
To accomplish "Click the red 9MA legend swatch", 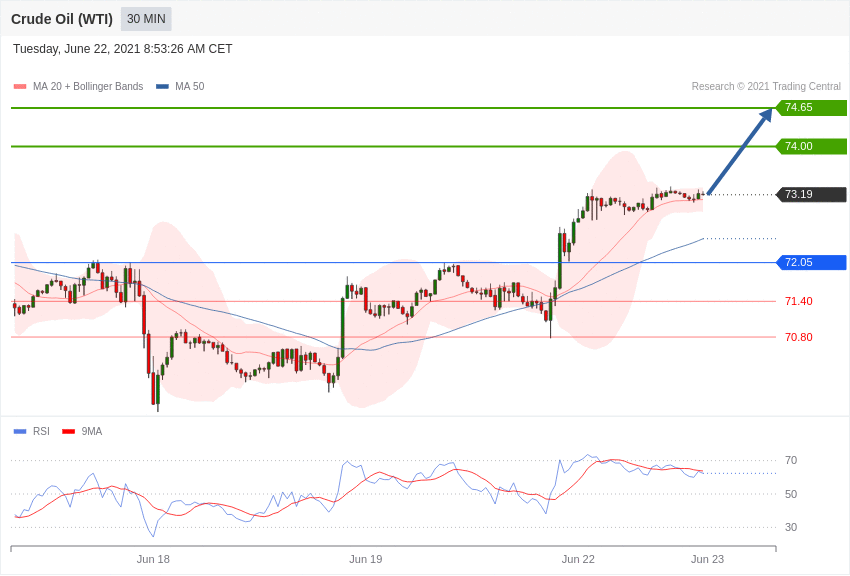I will coord(68,432).
